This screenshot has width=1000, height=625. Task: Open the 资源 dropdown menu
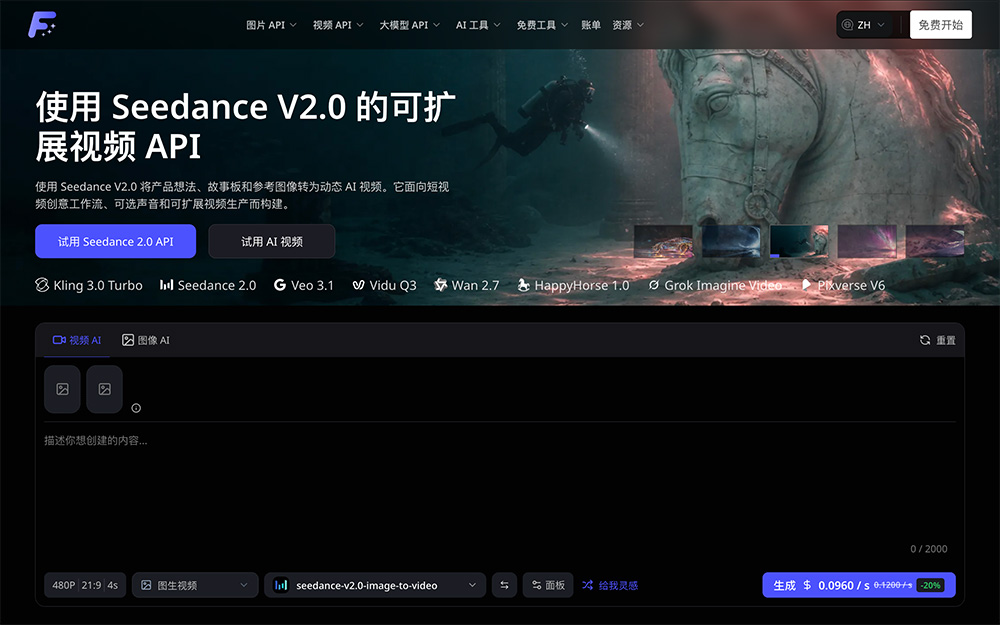point(628,25)
